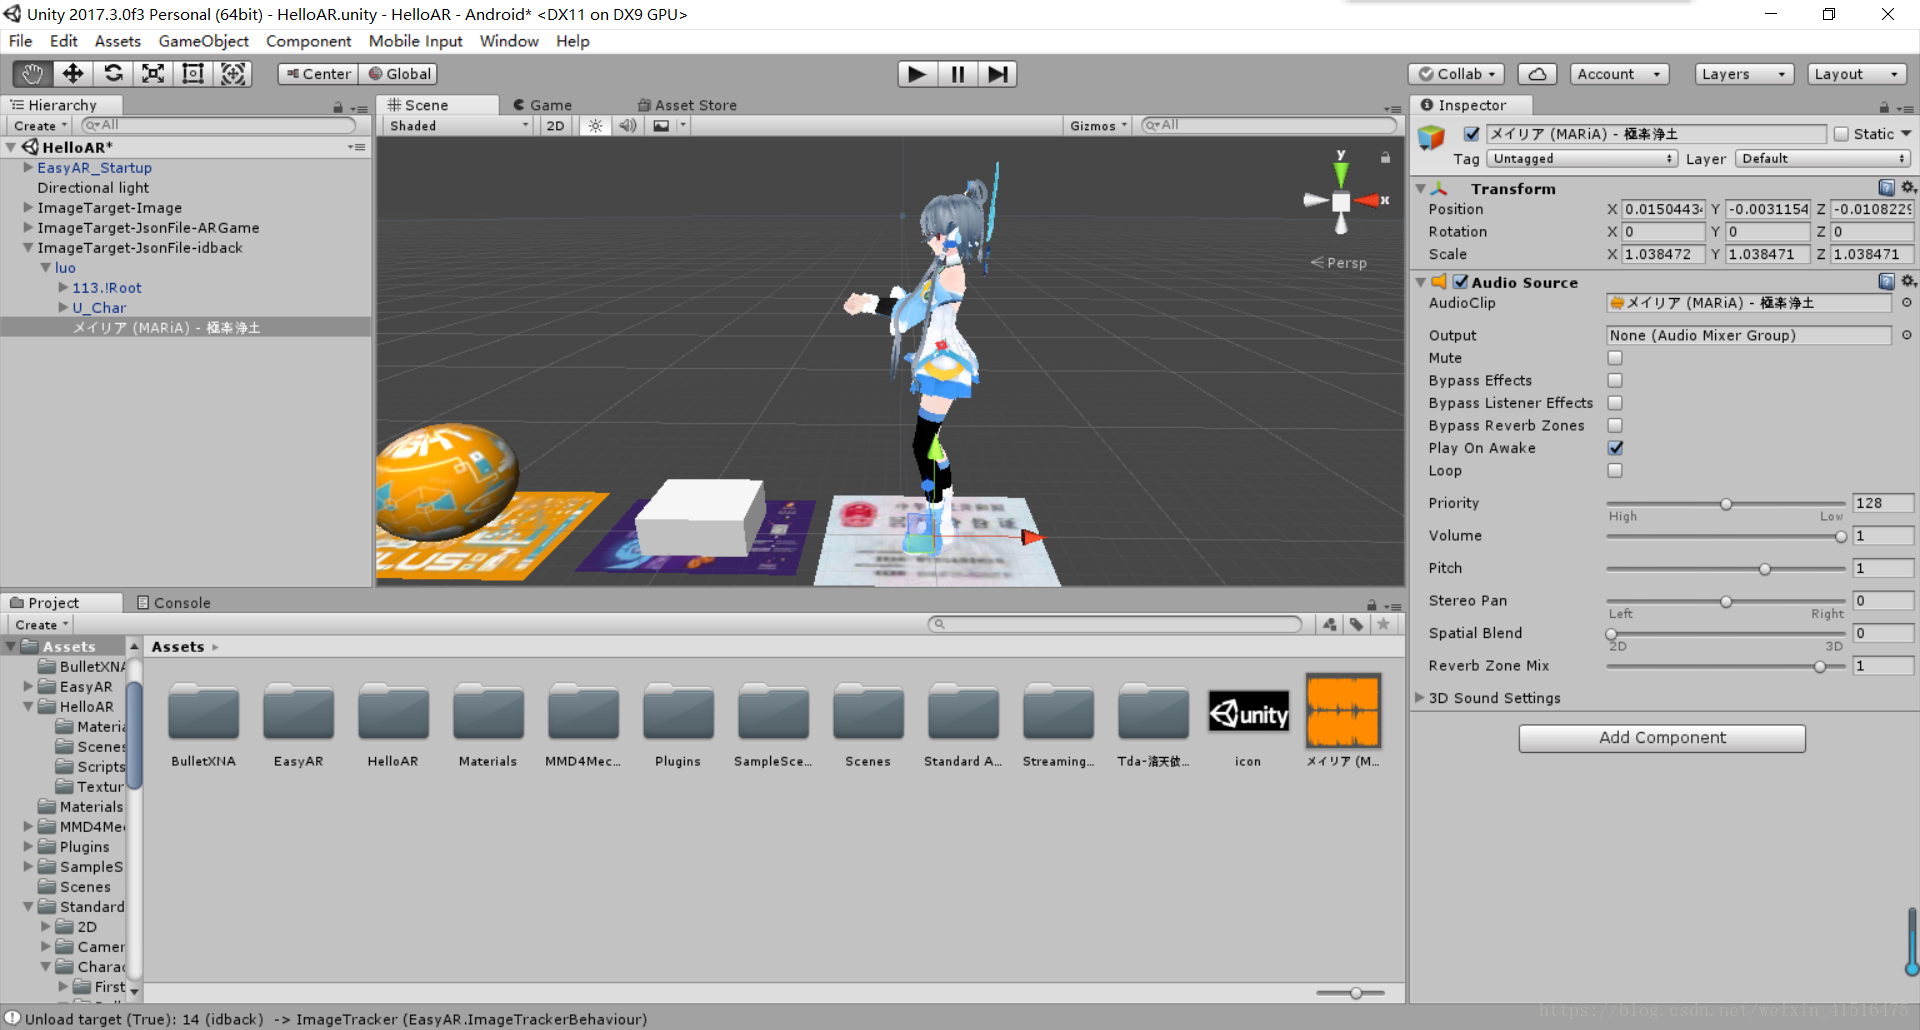The height and width of the screenshot is (1030, 1920).
Task: Pick AudioClip via object selector circle
Action: [1906, 303]
